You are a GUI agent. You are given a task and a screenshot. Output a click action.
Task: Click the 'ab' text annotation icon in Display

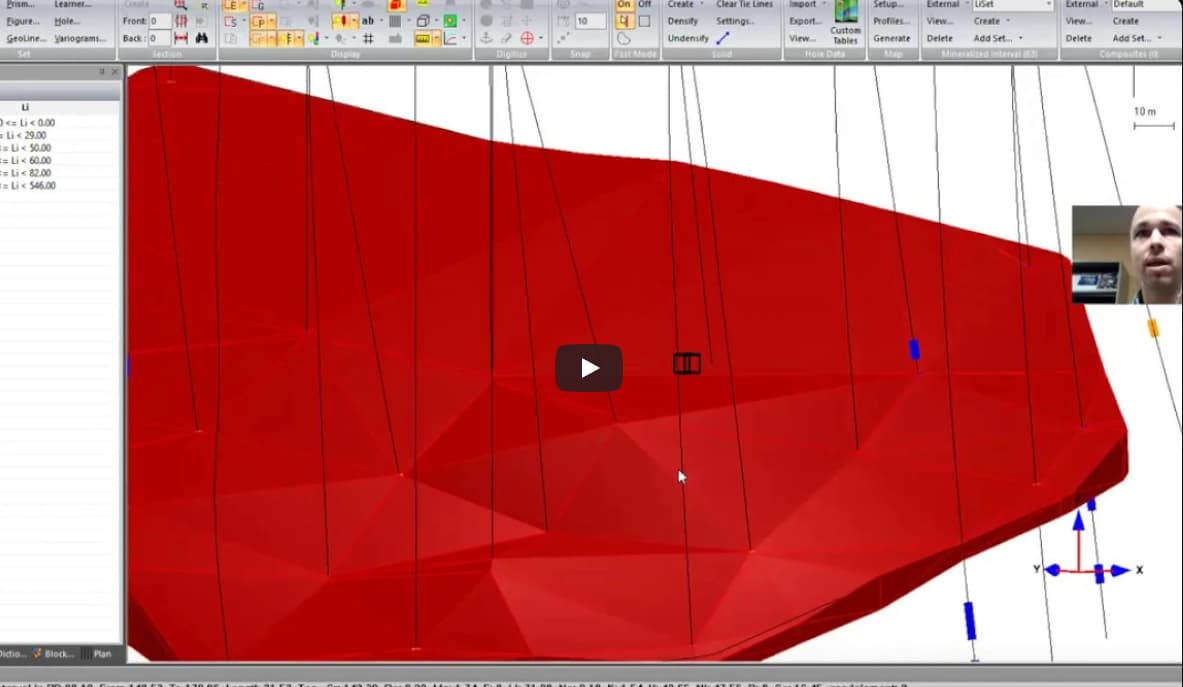point(368,21)
